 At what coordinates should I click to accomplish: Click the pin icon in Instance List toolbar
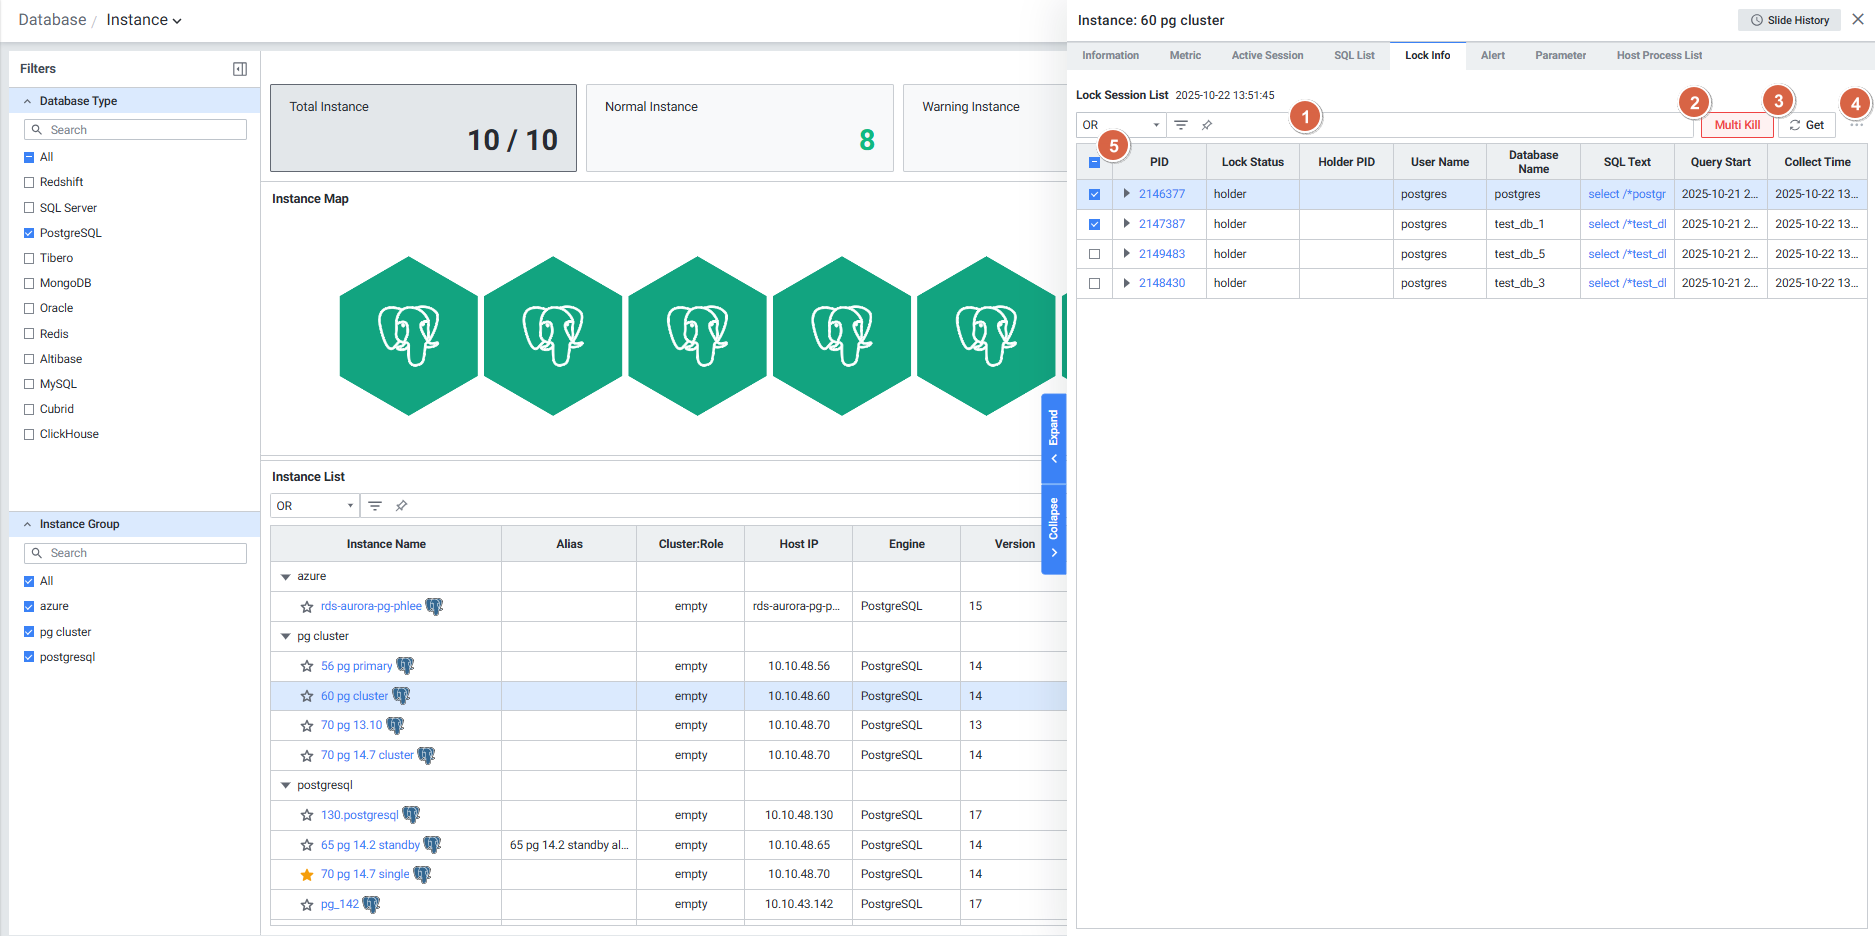point(401,506)
